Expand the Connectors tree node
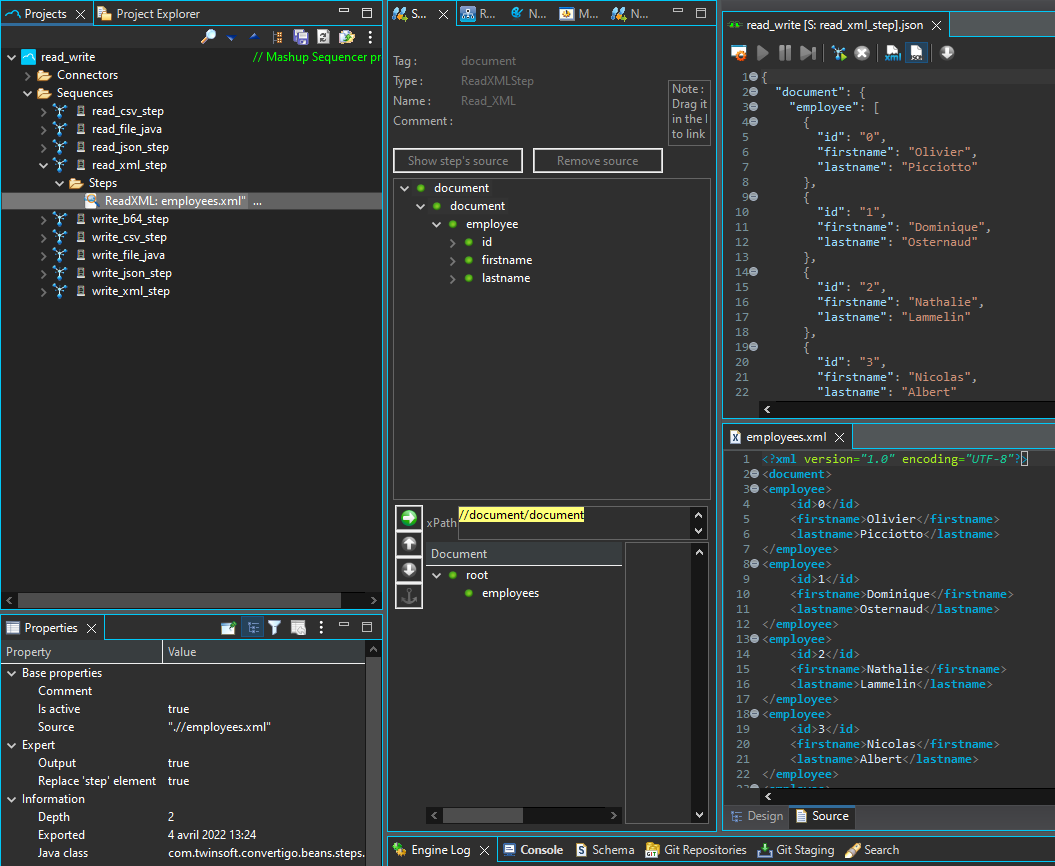The height and width of the screenshot is (866, 1055). (26, 75)
